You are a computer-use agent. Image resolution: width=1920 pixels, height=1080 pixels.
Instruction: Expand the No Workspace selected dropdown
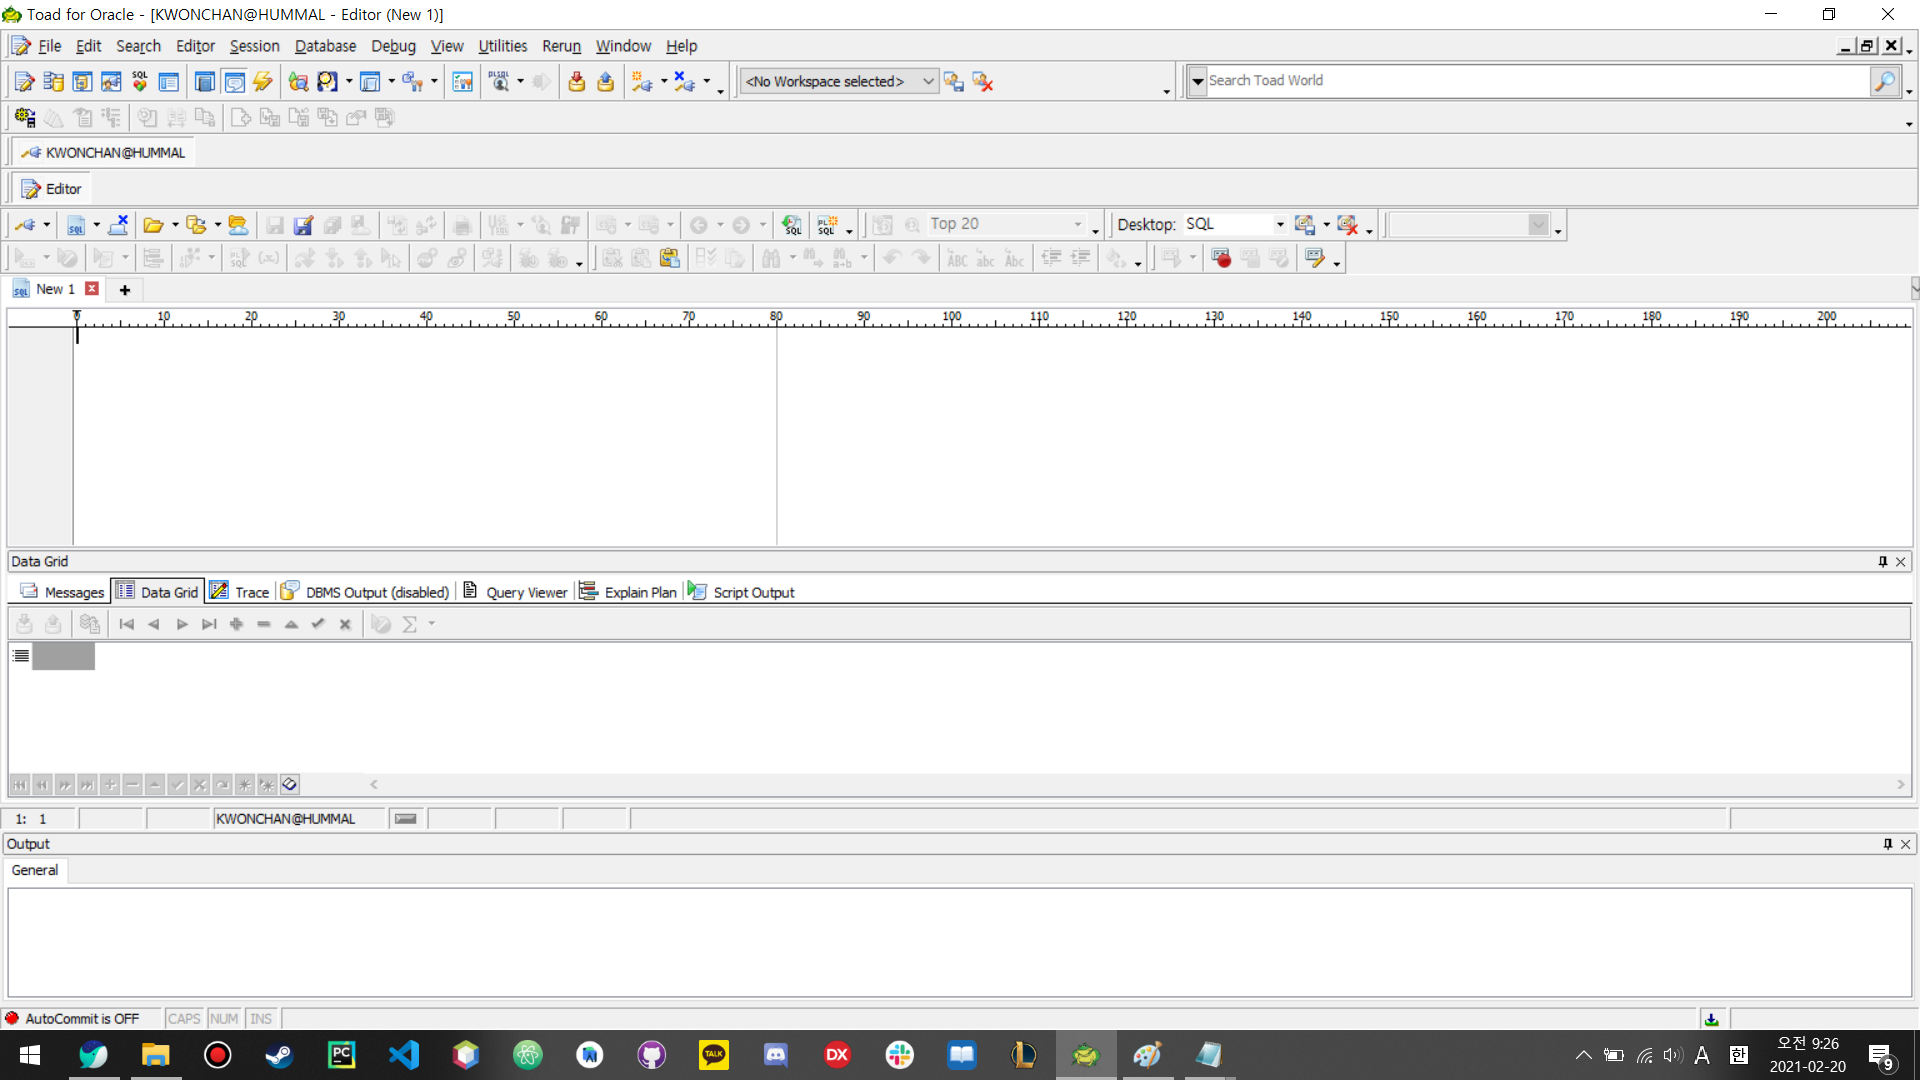coord(928,82)
